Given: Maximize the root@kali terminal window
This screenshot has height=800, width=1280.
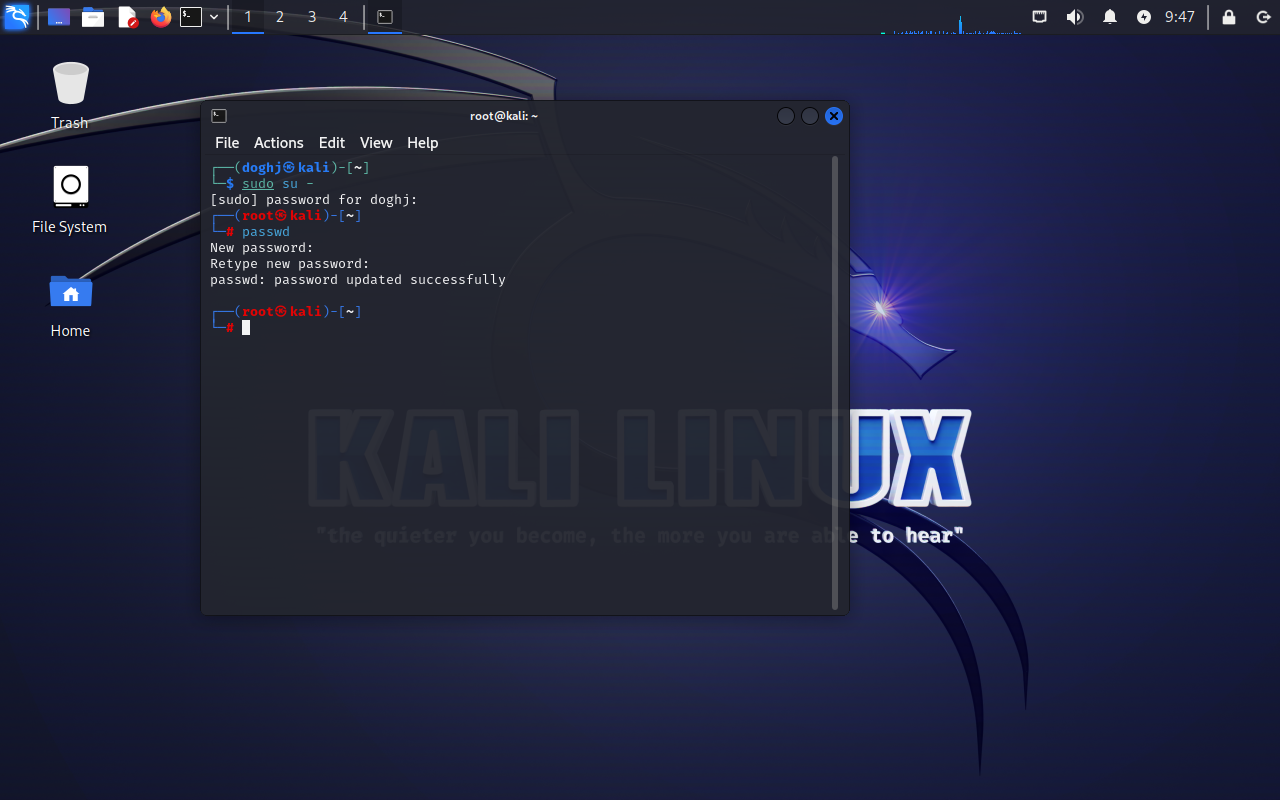Looking at the screenshot, I should pyautogui.click(x=810, y=116).
